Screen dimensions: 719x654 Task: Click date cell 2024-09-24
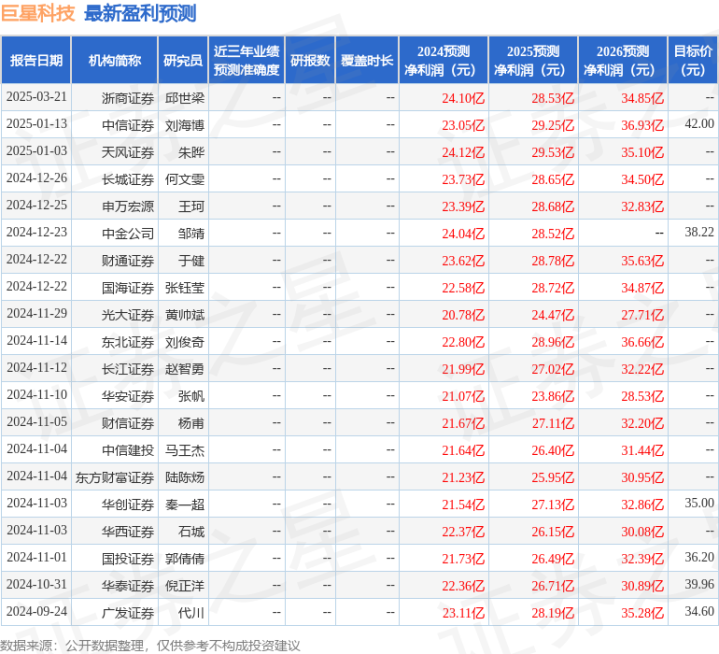(x=37, y=611)
